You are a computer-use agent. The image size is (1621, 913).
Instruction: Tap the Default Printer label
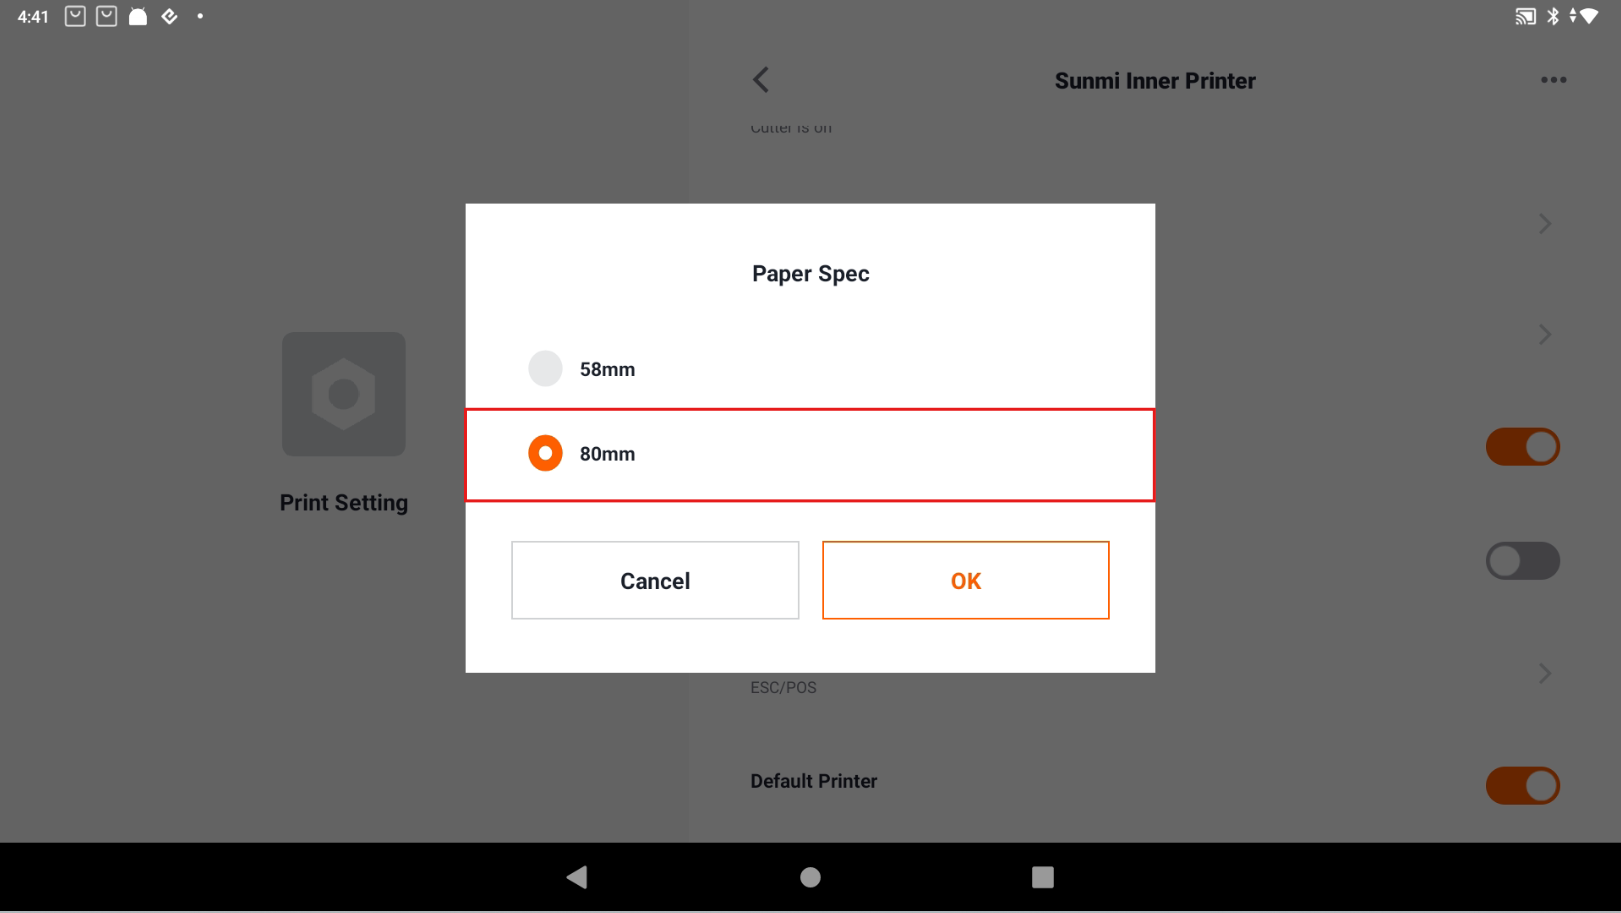[x=814, y=781]
